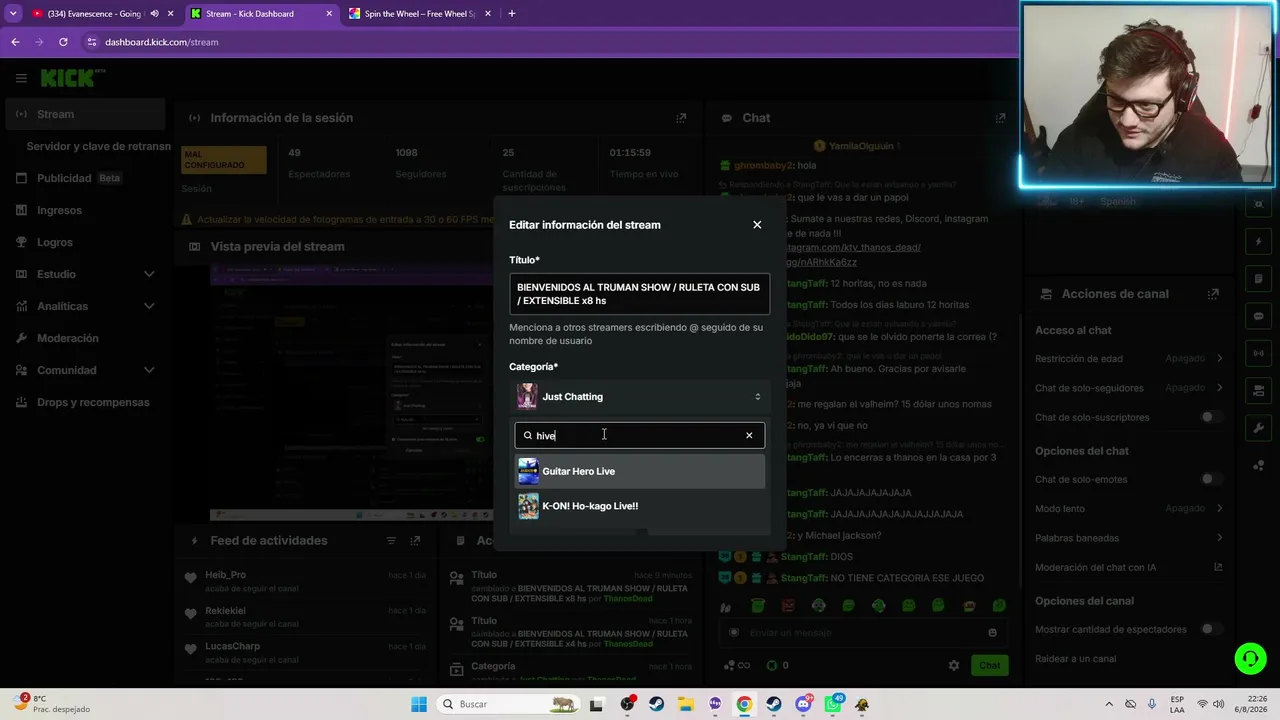Pop out the Información de la sesión panel
Viewport: 1280px width, 720px height.
[681, 118]
